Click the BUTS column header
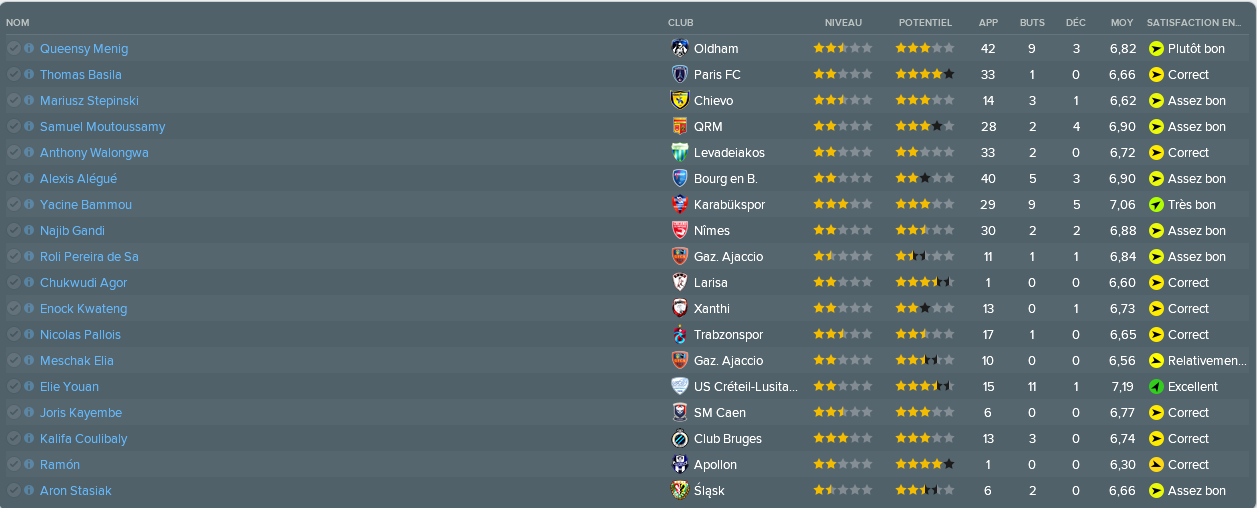The height and width of the screenshot is (508, 1257). [1032, 22]
